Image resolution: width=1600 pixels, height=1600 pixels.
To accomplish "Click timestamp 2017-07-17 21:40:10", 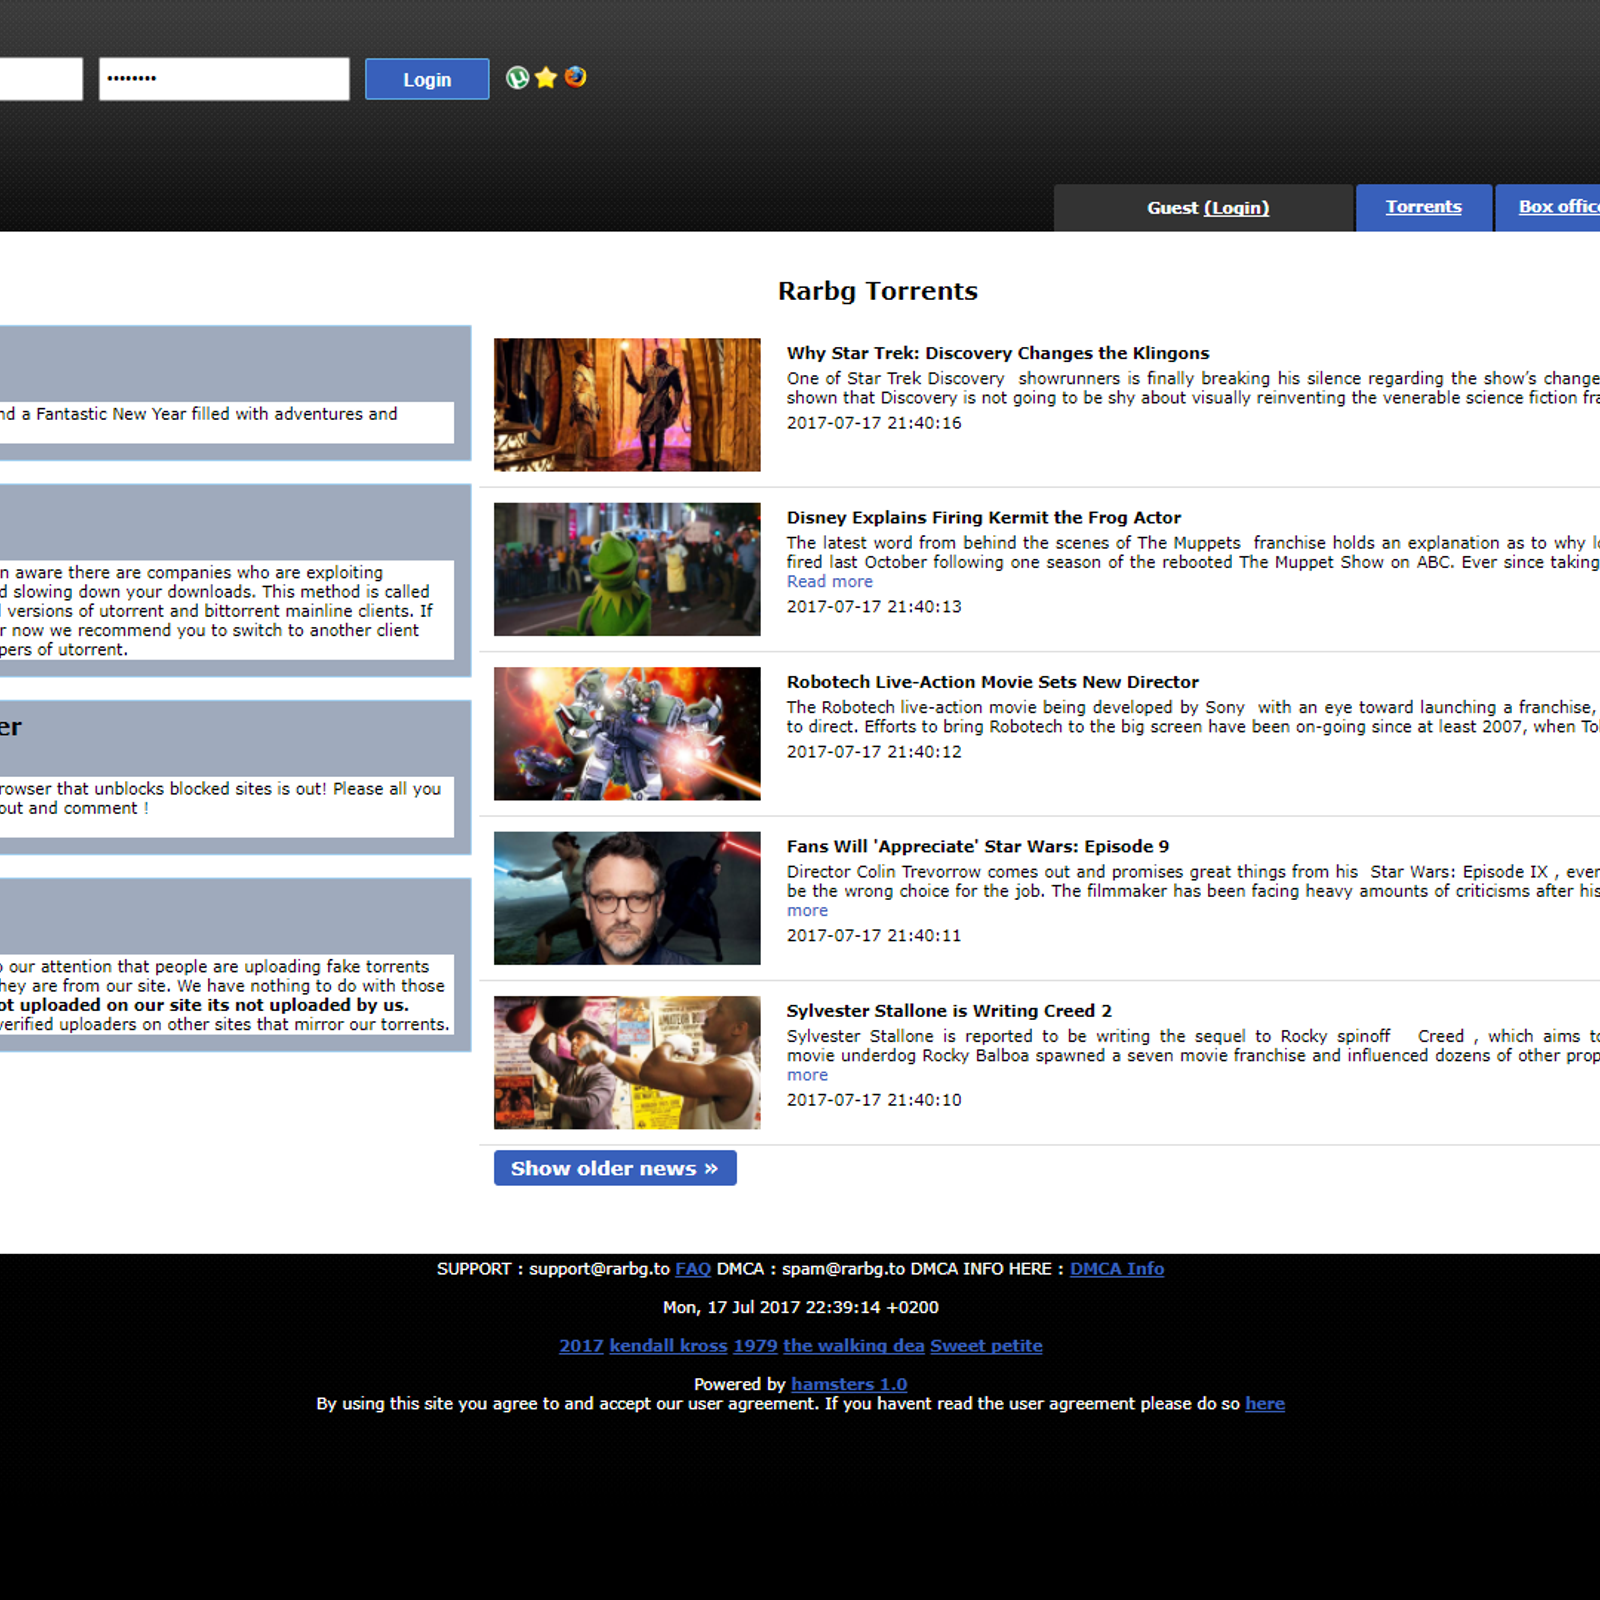I will pyautogui.click(x=874, y=1100).
